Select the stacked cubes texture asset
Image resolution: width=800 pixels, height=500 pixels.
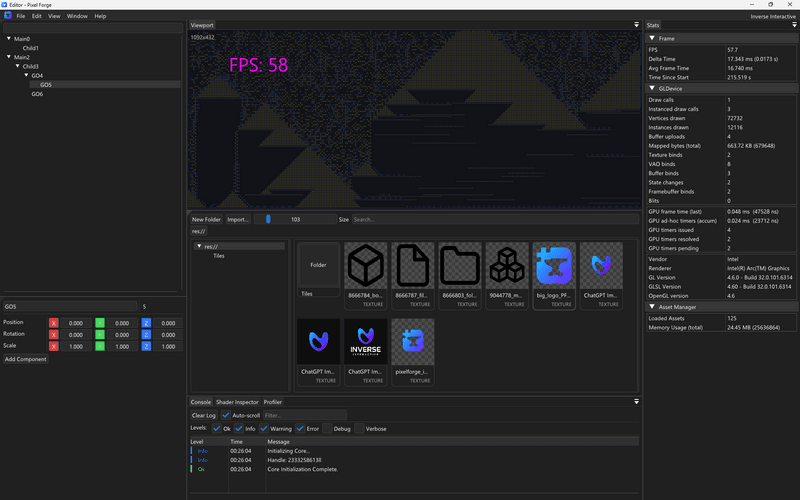point(507,268)
